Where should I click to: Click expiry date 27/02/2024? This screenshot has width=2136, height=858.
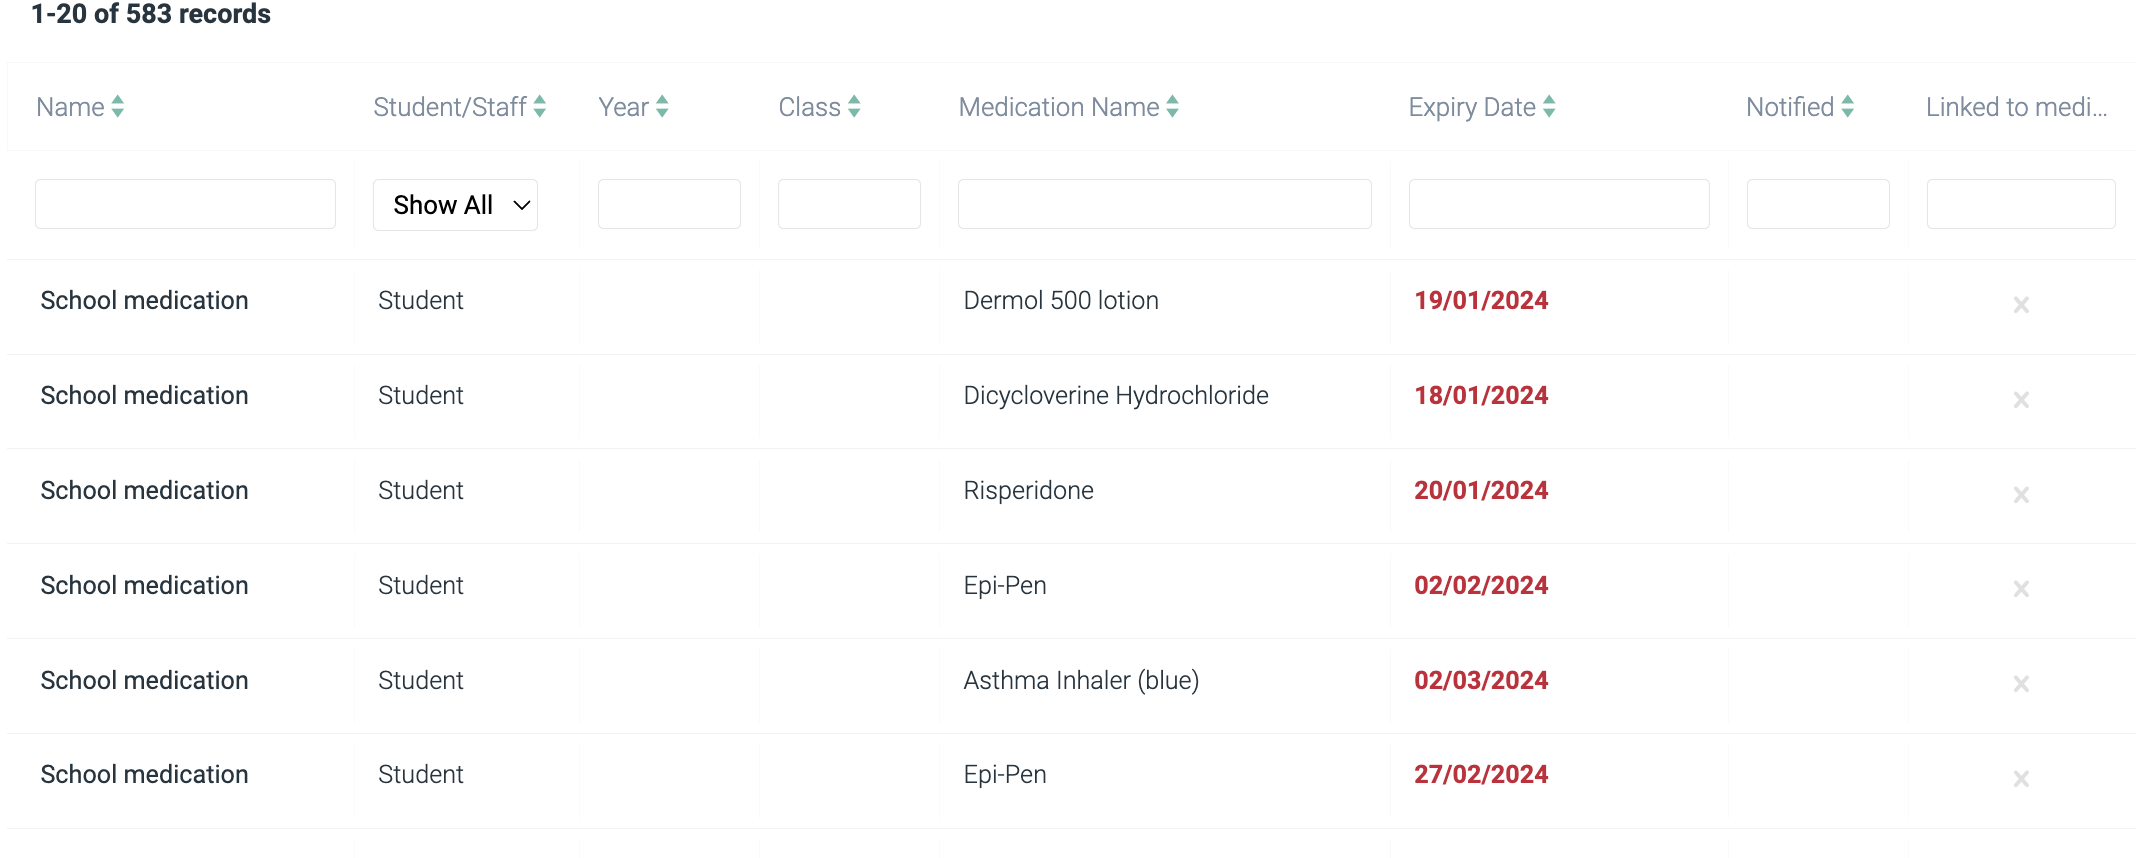coord(1481,775)
